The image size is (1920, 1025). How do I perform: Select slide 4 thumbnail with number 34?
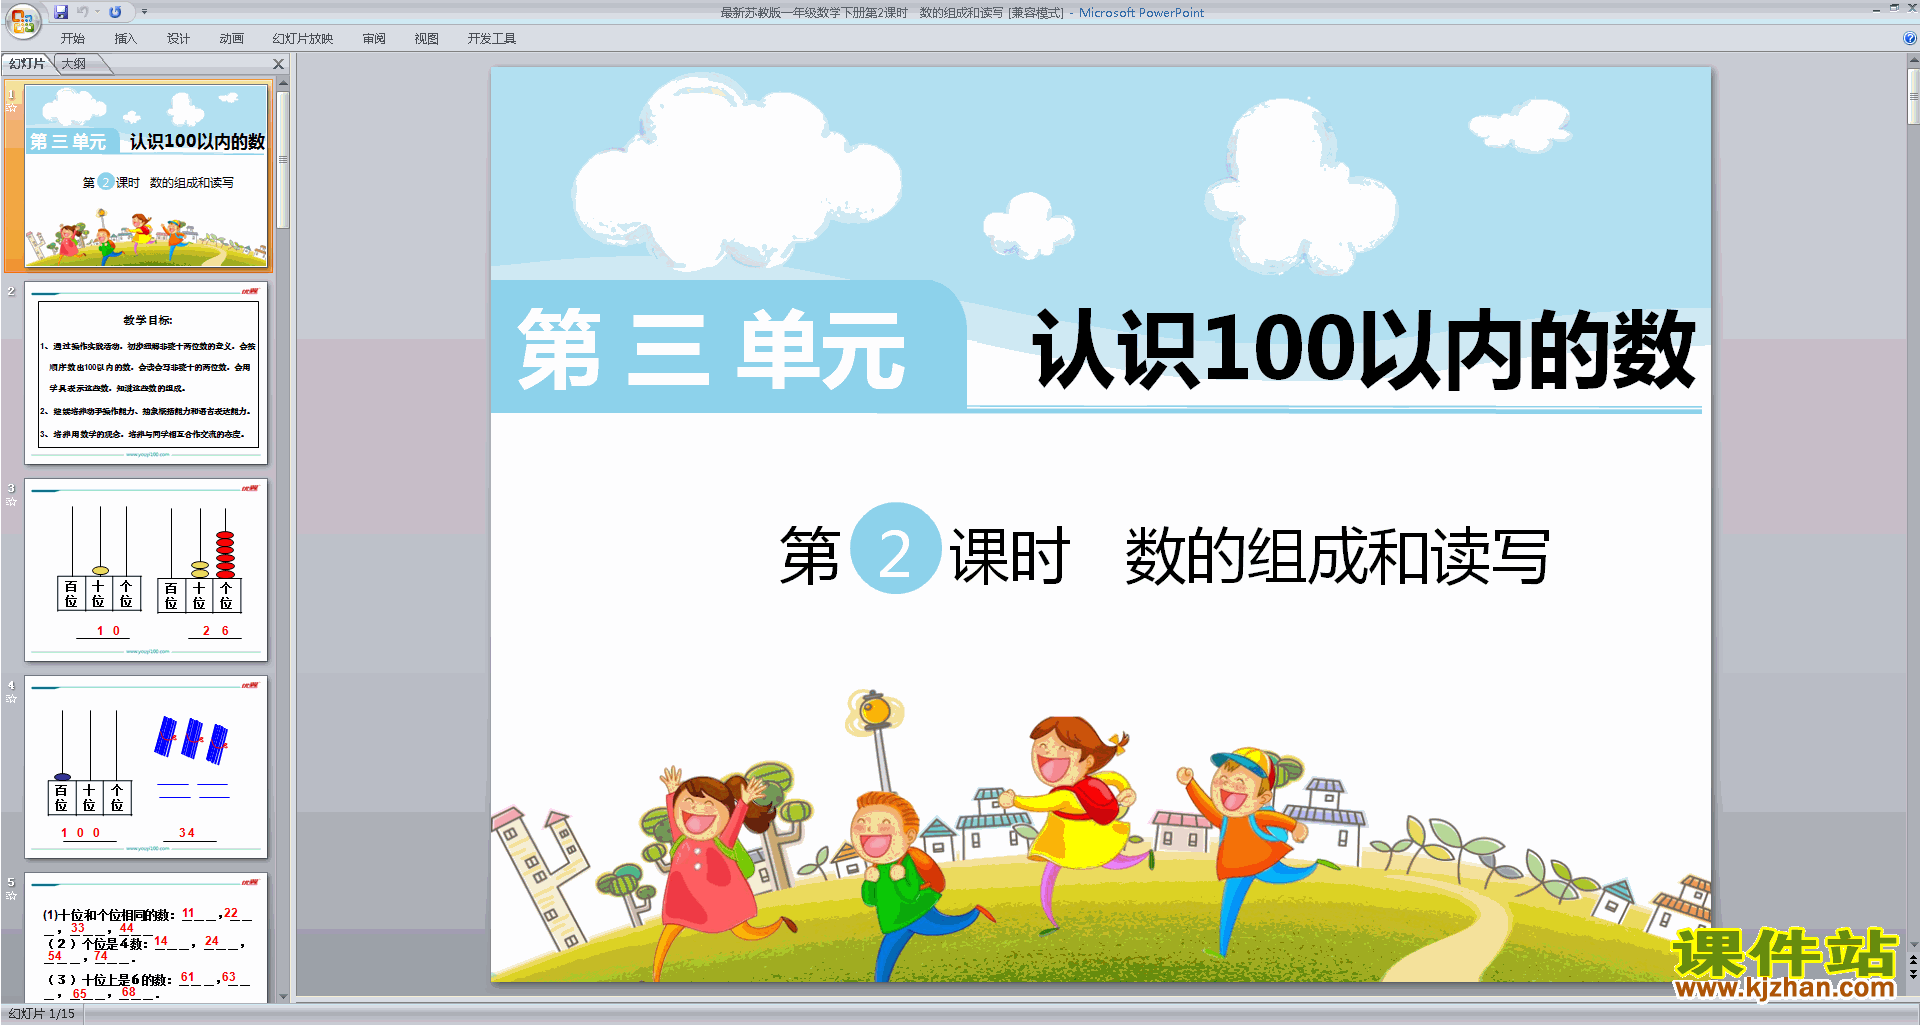pos(146,766)
